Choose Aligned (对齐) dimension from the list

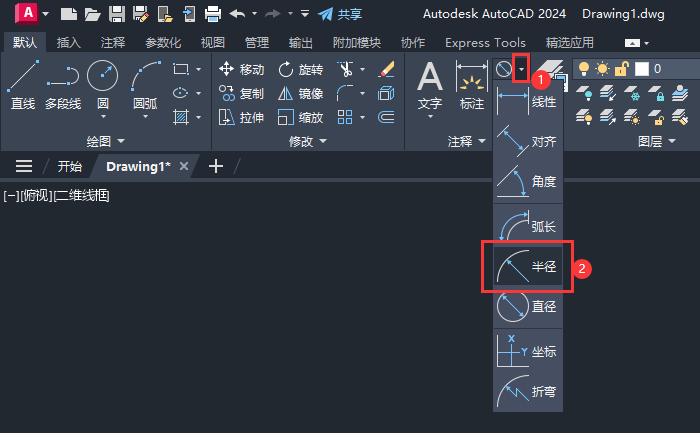[x=528, y=142]
